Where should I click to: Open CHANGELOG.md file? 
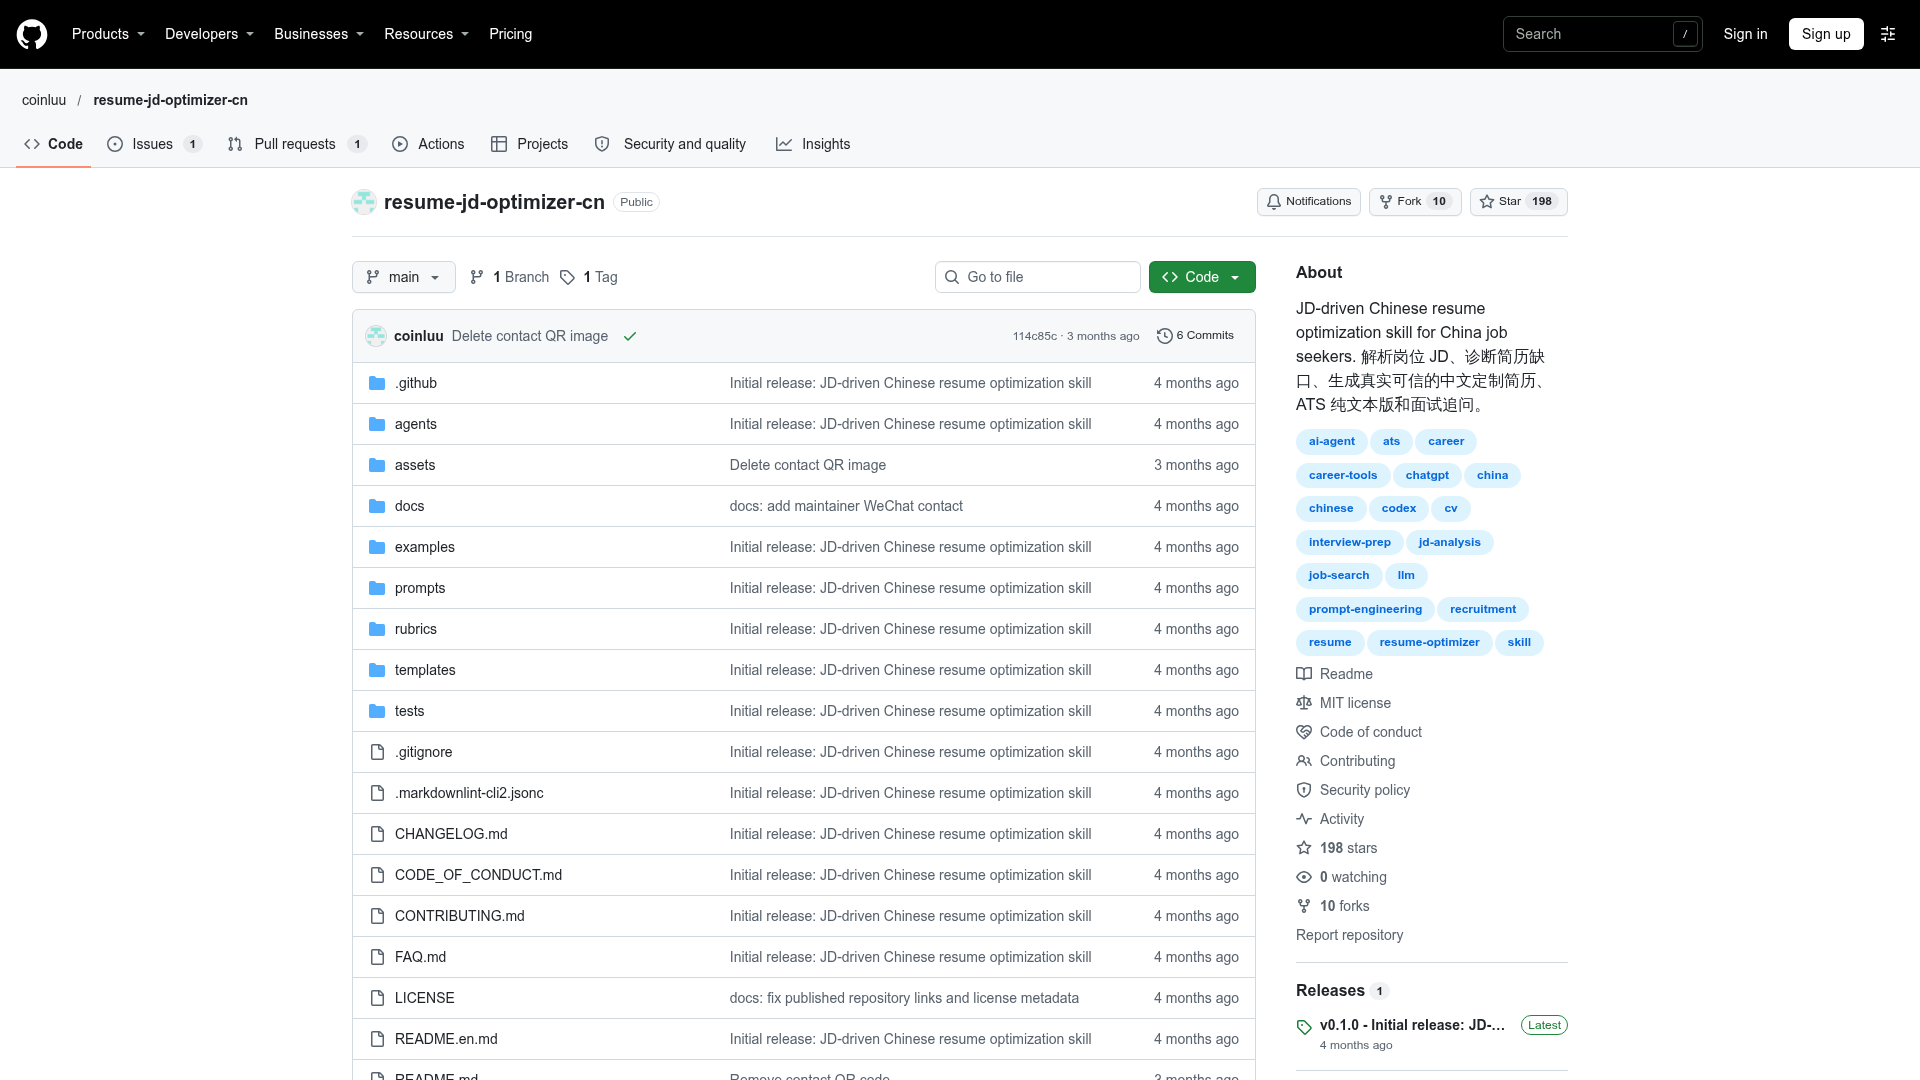point(451,834)
